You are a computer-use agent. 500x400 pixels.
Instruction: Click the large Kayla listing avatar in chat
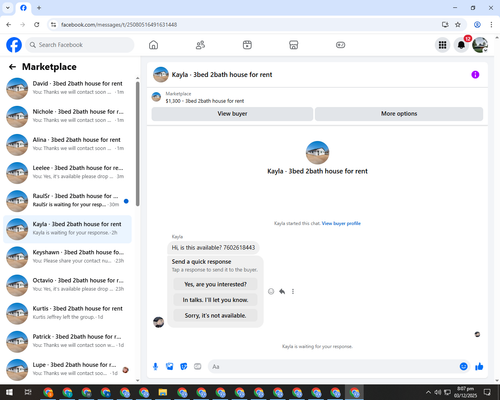point(317,153)
